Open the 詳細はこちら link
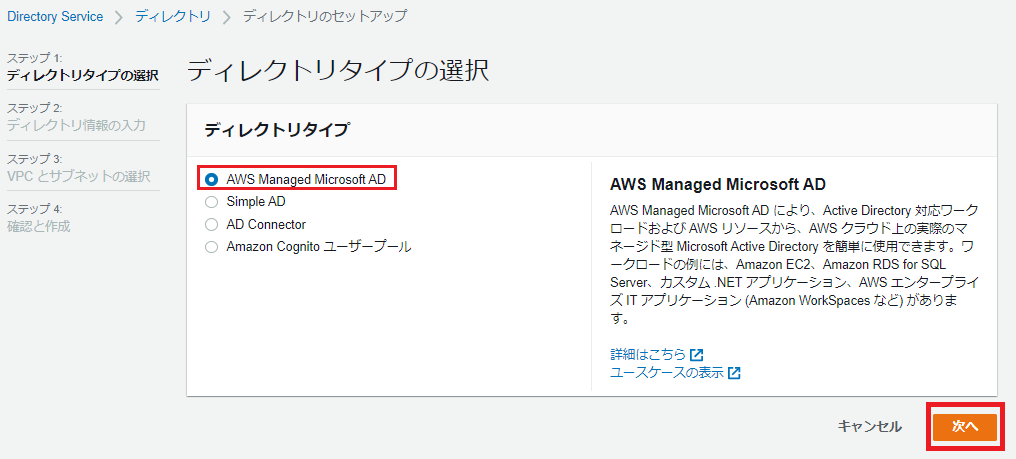This screenshot has height=459, width=1016. [647, 355]
